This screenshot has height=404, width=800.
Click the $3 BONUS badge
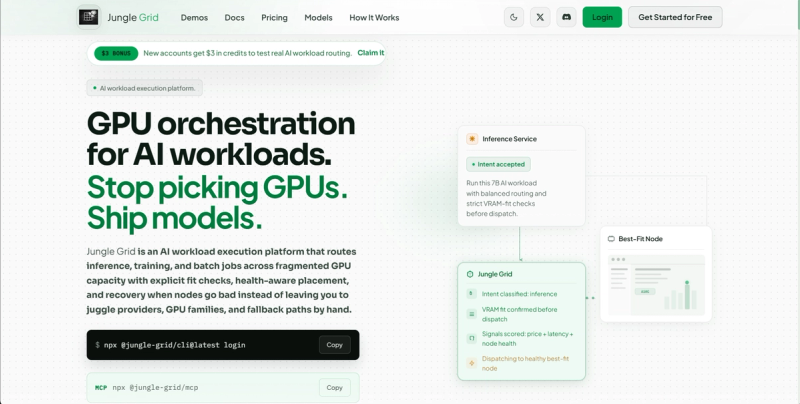(x=116, y=53)
